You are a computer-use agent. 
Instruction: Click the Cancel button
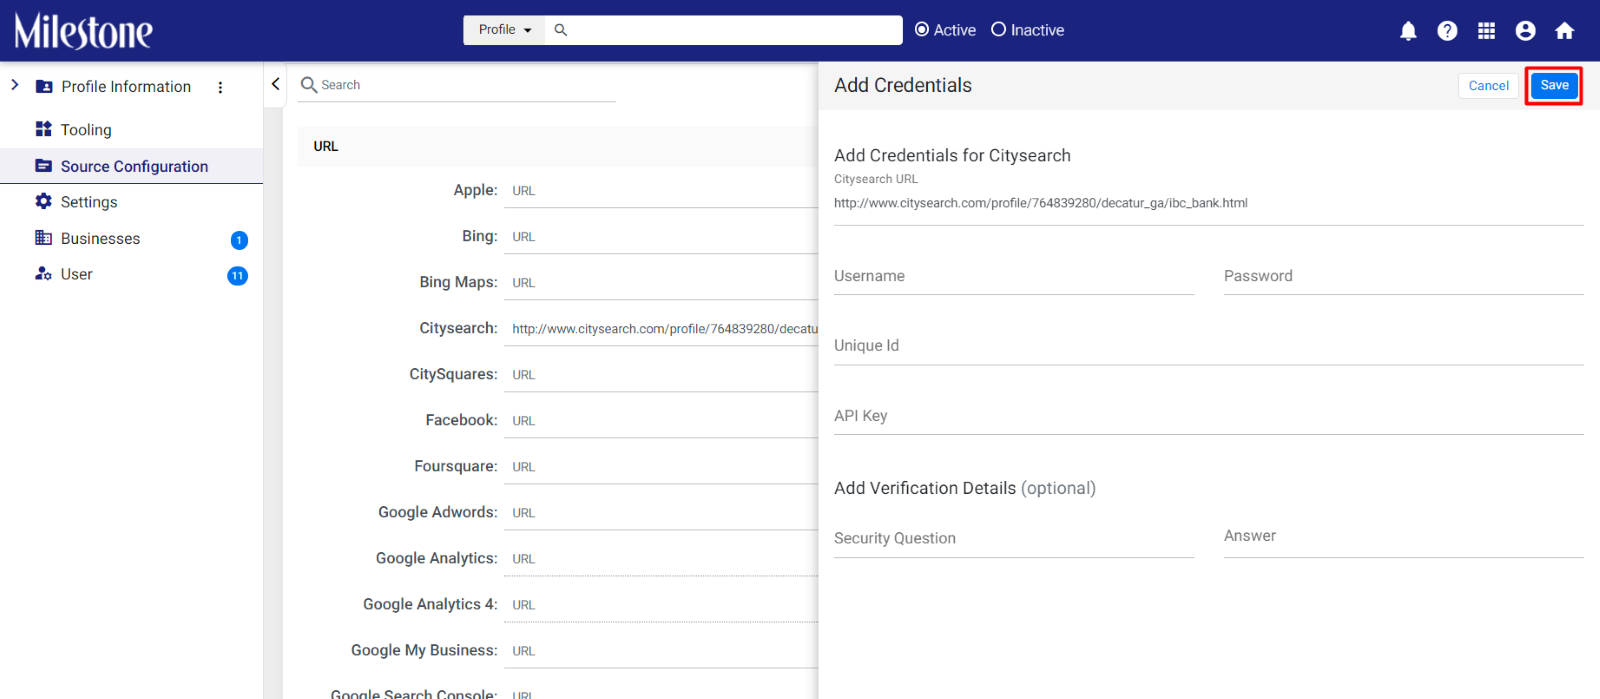[1488, 86]
